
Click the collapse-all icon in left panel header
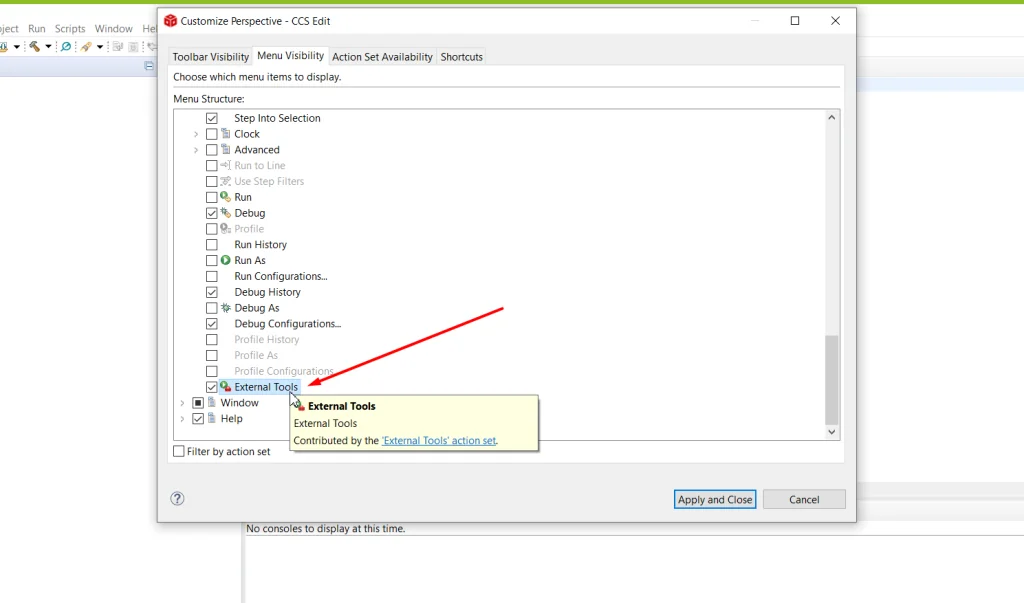tap(149, 66)
